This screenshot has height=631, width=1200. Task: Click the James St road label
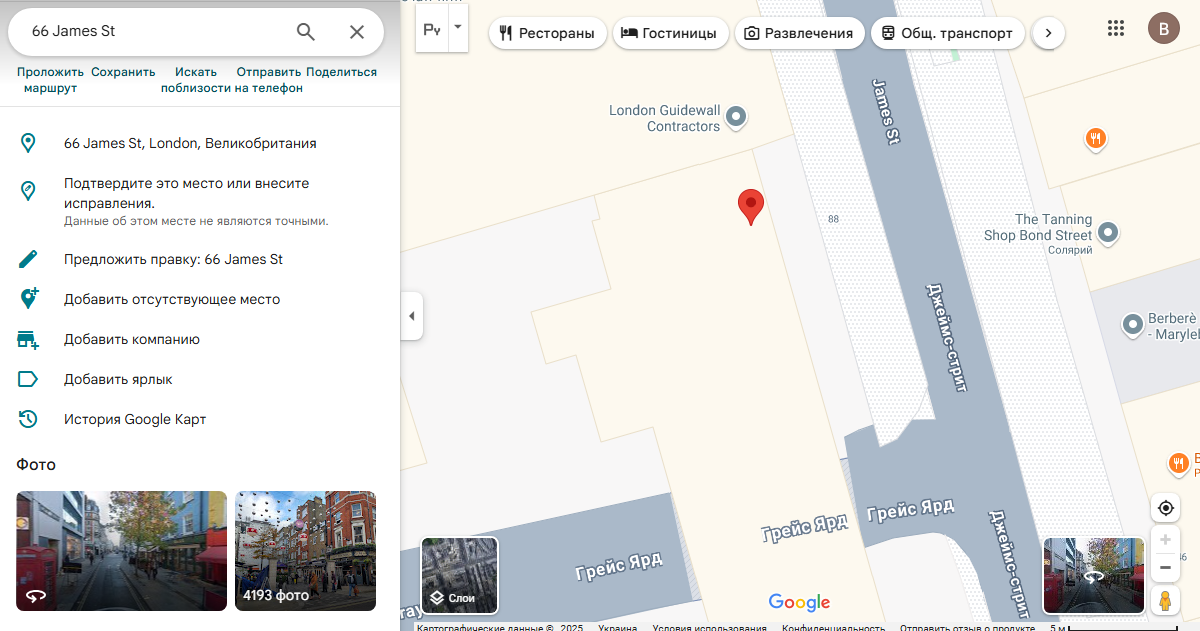[x=888, y=113]
